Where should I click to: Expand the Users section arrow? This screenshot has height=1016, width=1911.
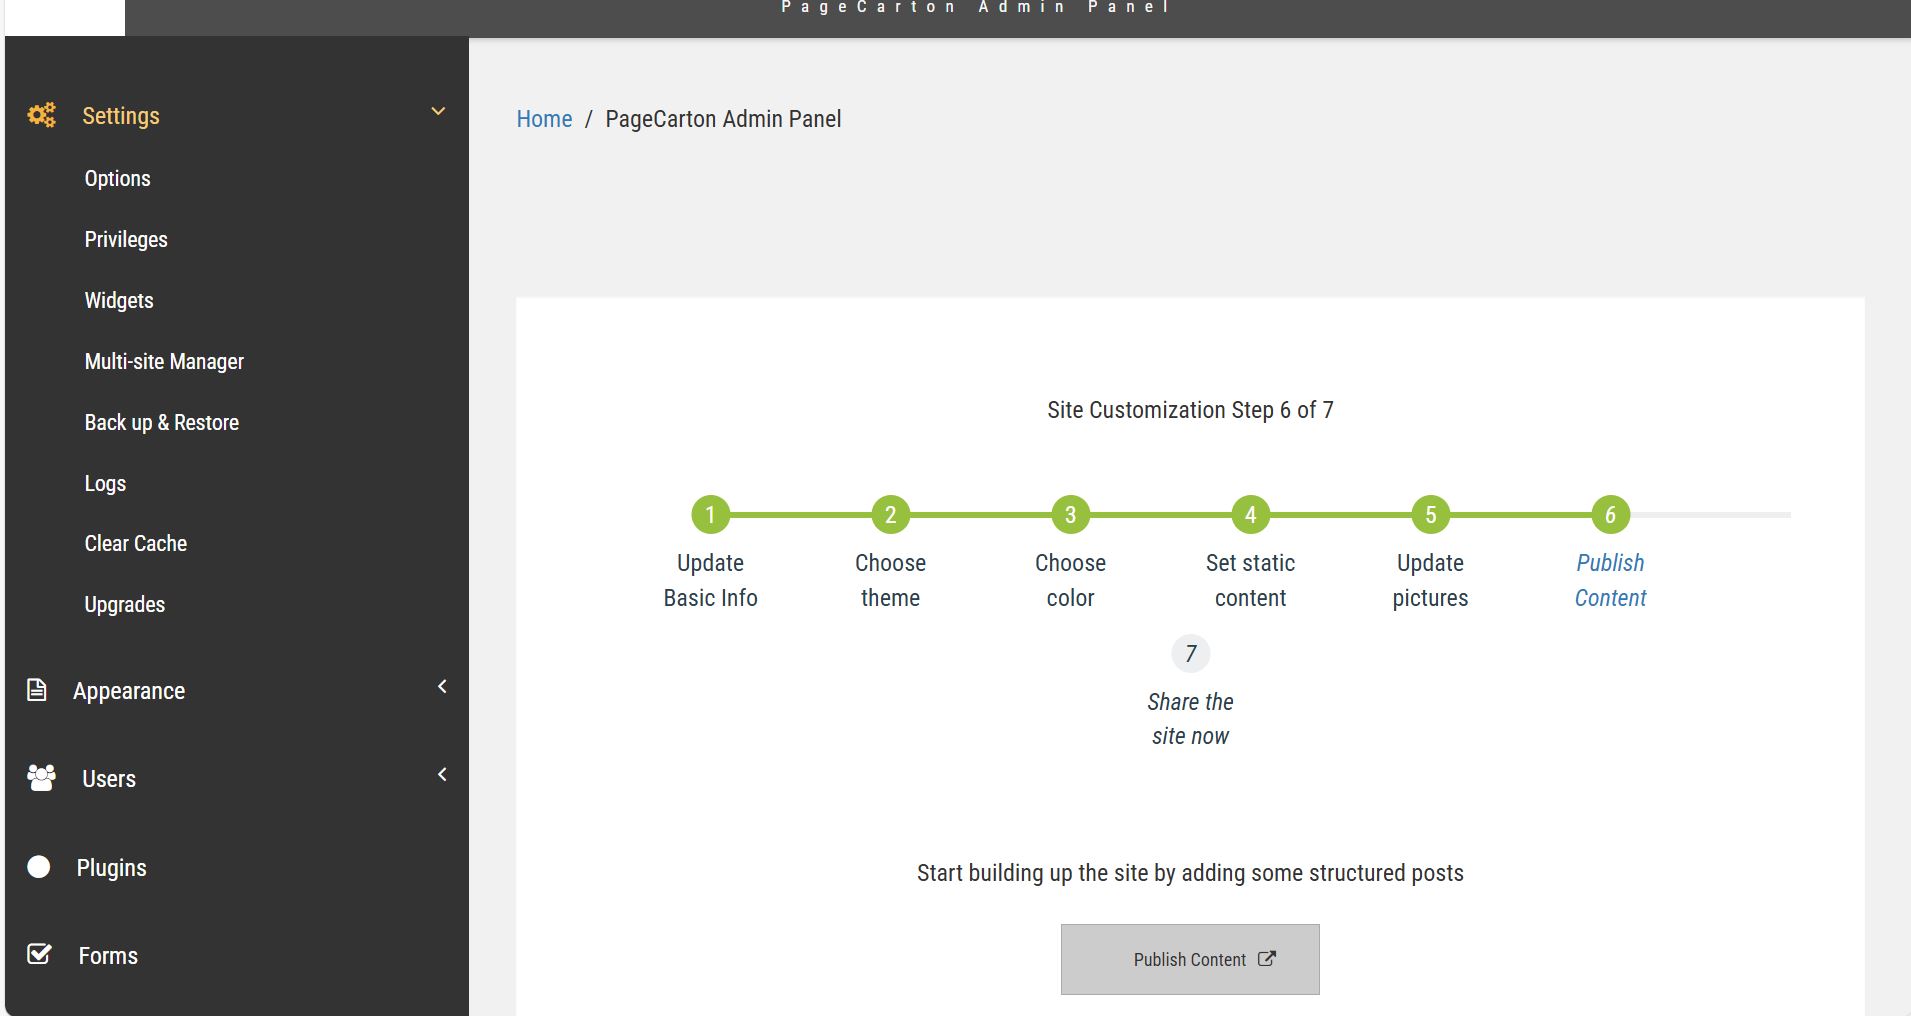coord(442,774)
